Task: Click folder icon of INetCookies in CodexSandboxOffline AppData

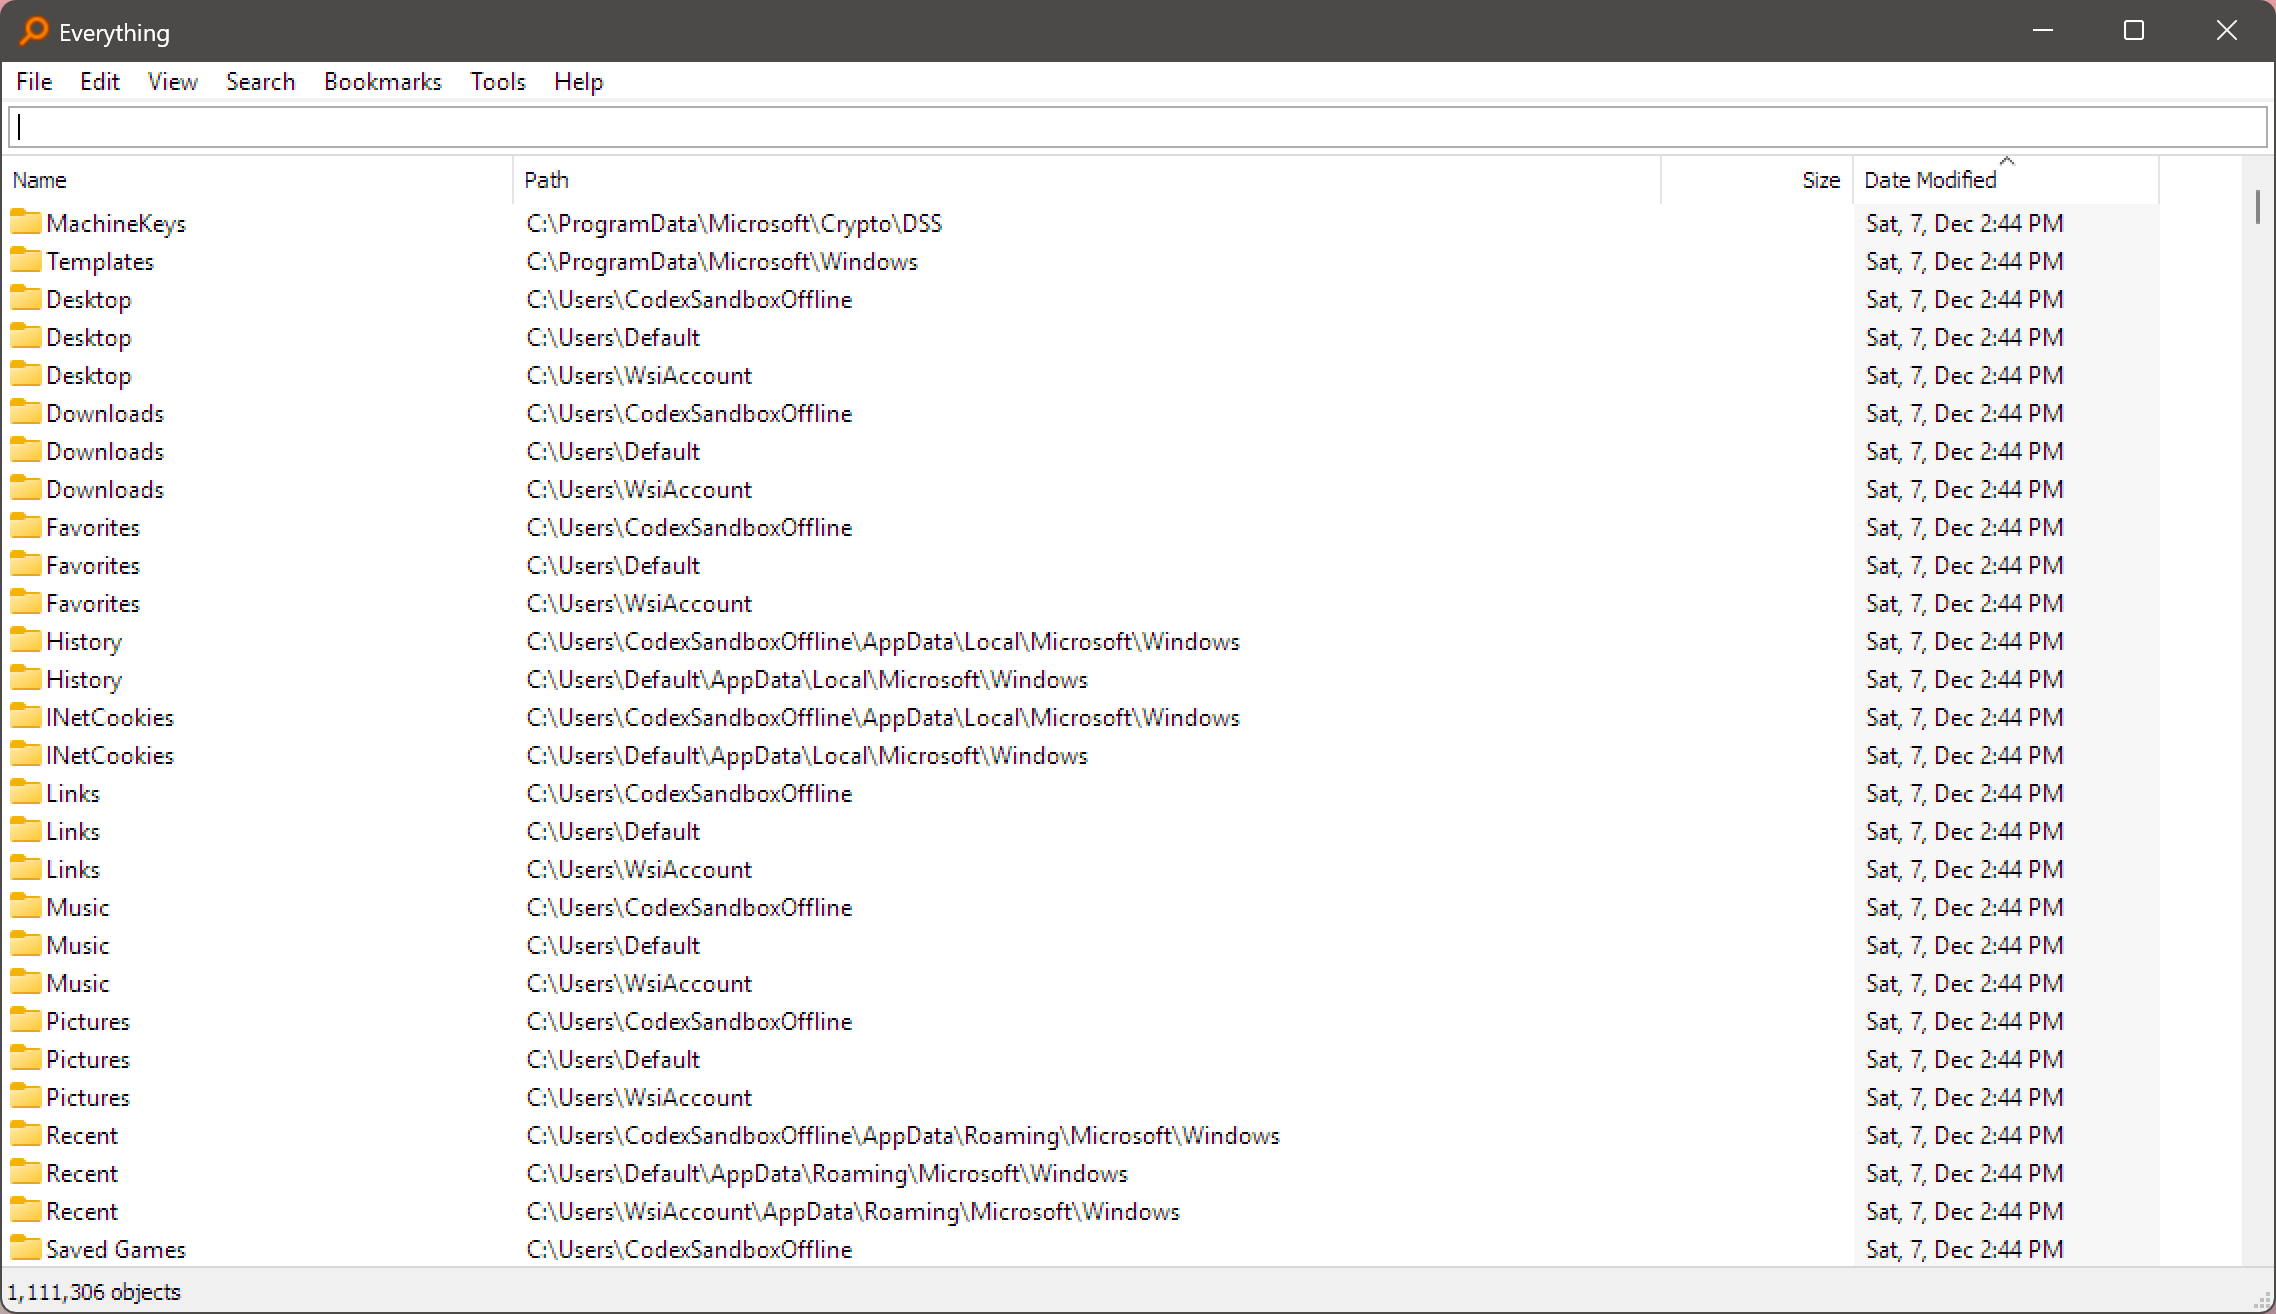Action: [x=26, y=716]
